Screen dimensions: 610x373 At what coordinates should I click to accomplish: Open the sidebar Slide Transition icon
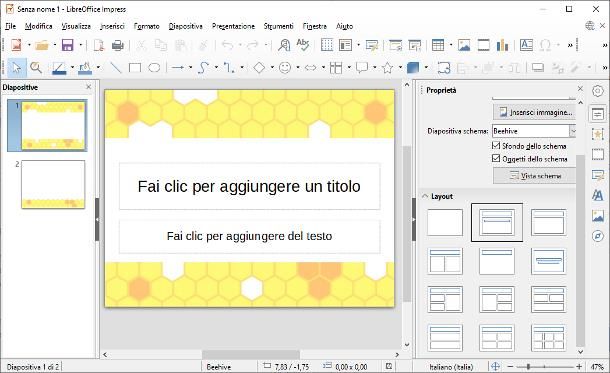tap(598, 154)
